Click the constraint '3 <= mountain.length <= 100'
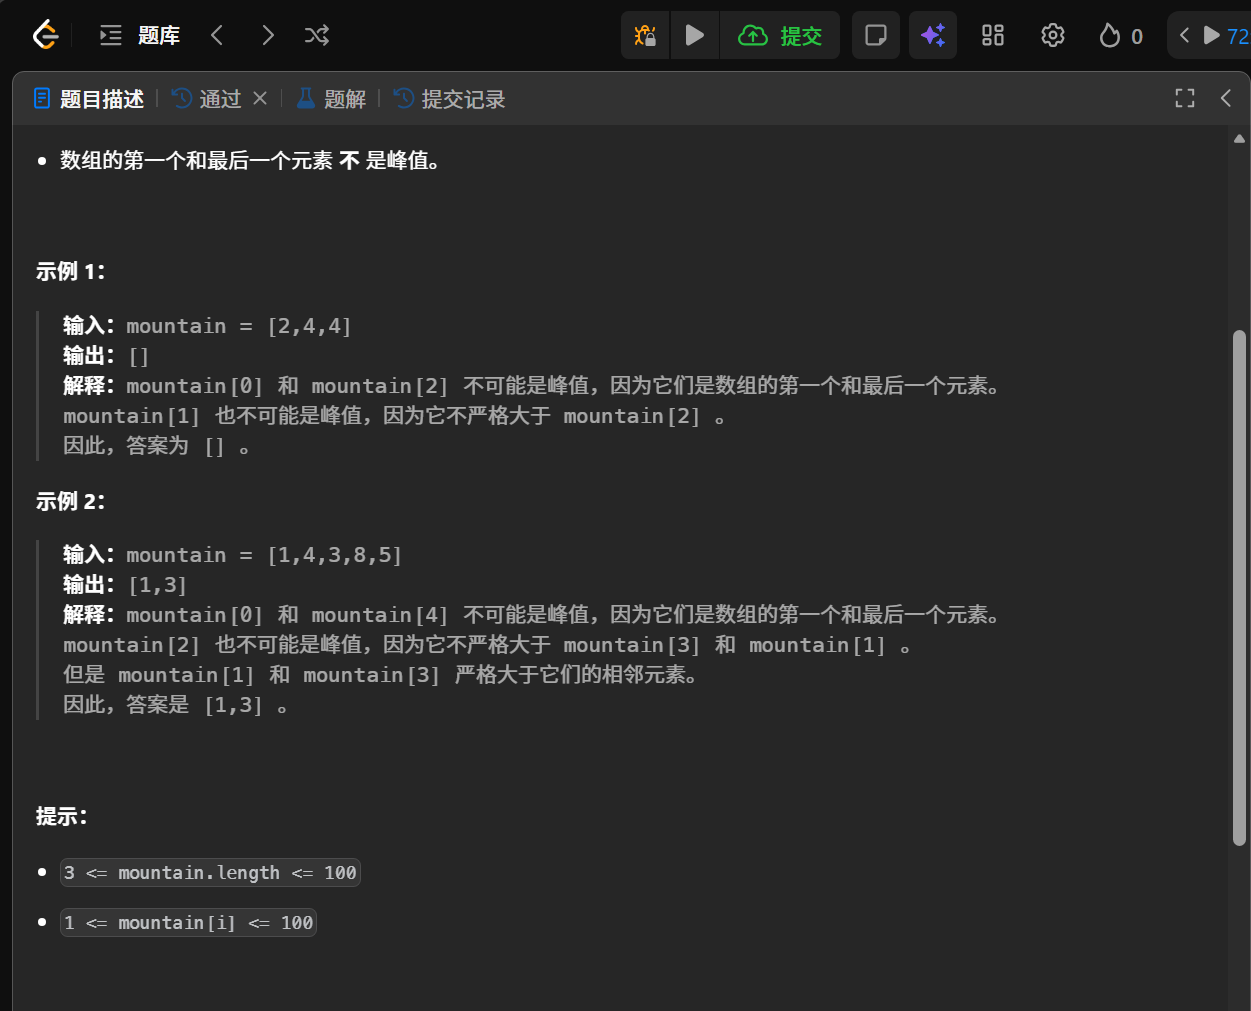This screenshot has width=1251, height=1011. click(210, 873)
